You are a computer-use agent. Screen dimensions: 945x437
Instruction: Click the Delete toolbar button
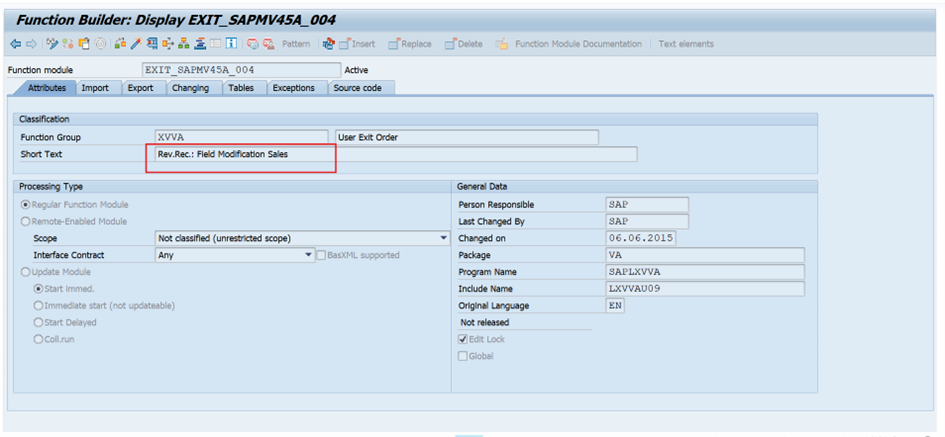464,44
